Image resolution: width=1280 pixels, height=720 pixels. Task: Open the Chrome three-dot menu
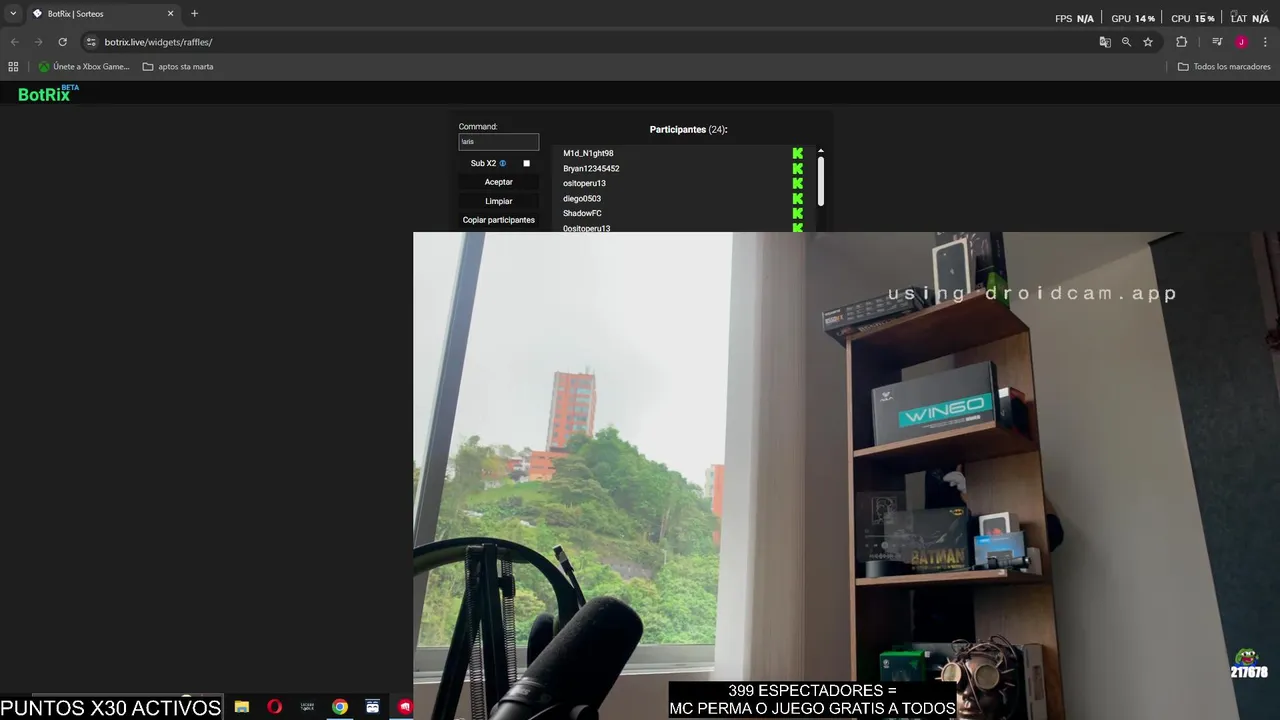[x=1265, y=42]
